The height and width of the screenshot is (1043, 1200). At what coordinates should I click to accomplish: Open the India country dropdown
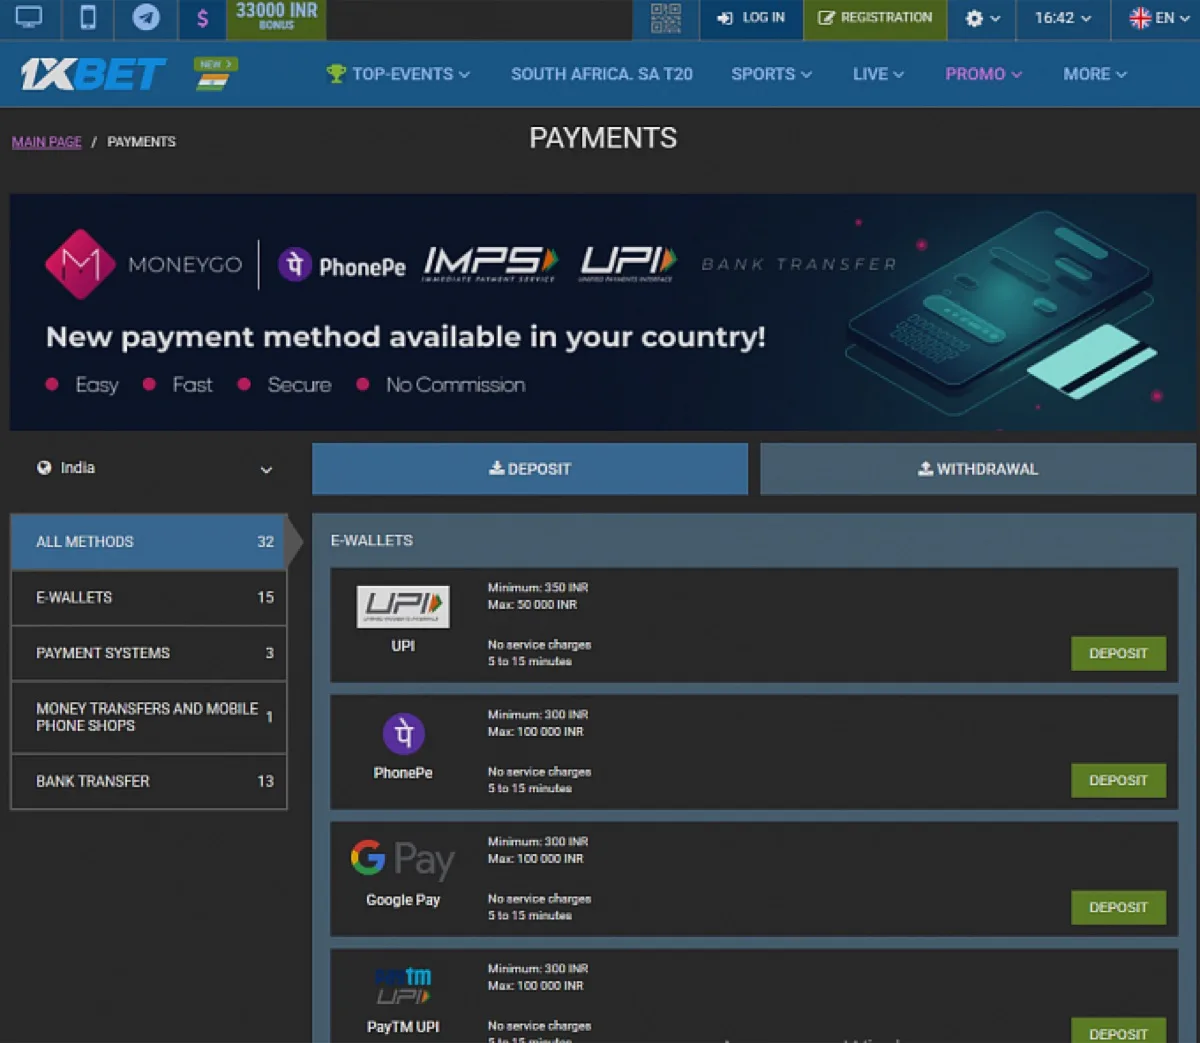(155, 468)
